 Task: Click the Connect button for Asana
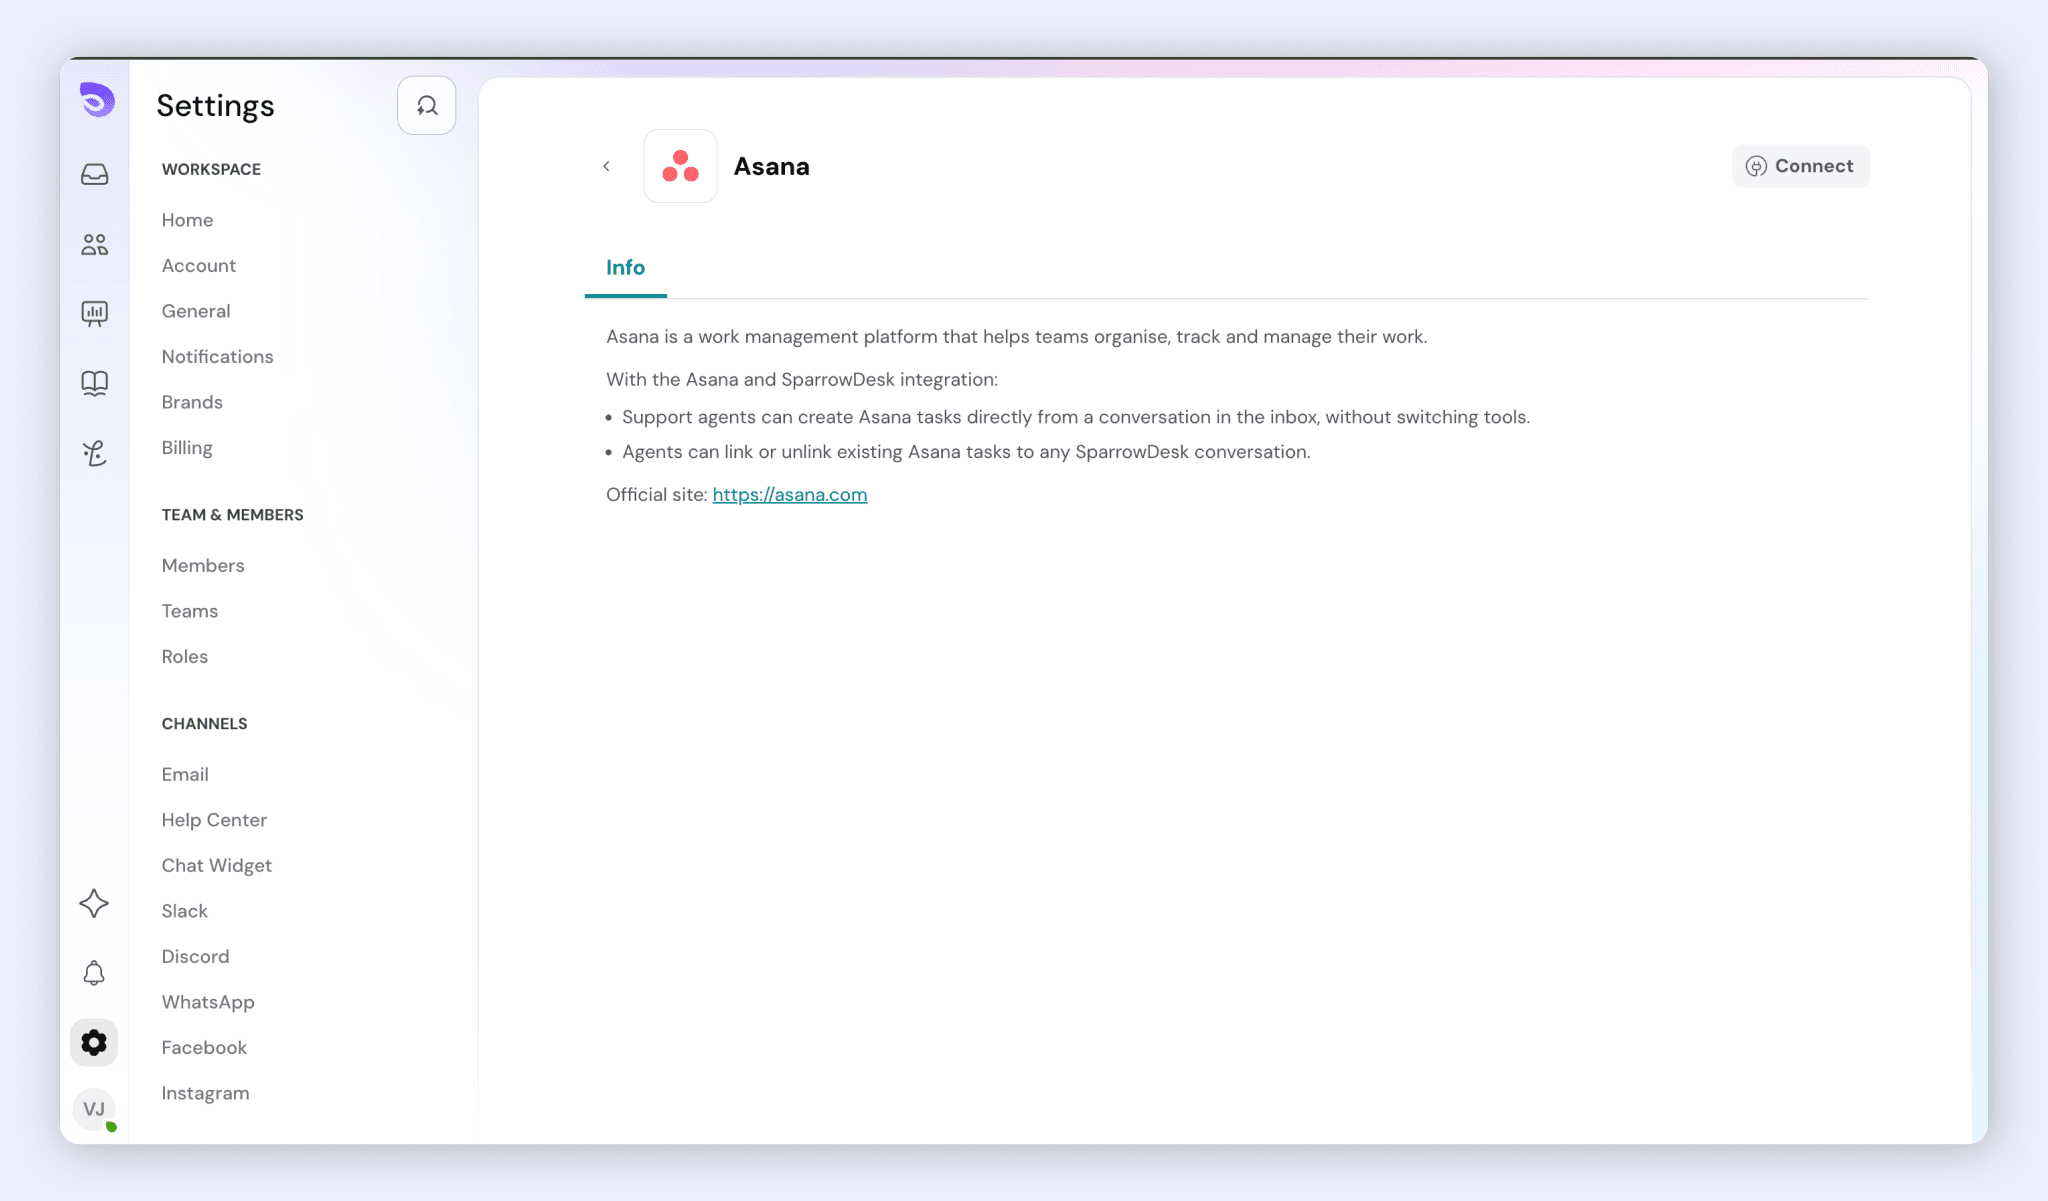click(x=1800, y=166)
